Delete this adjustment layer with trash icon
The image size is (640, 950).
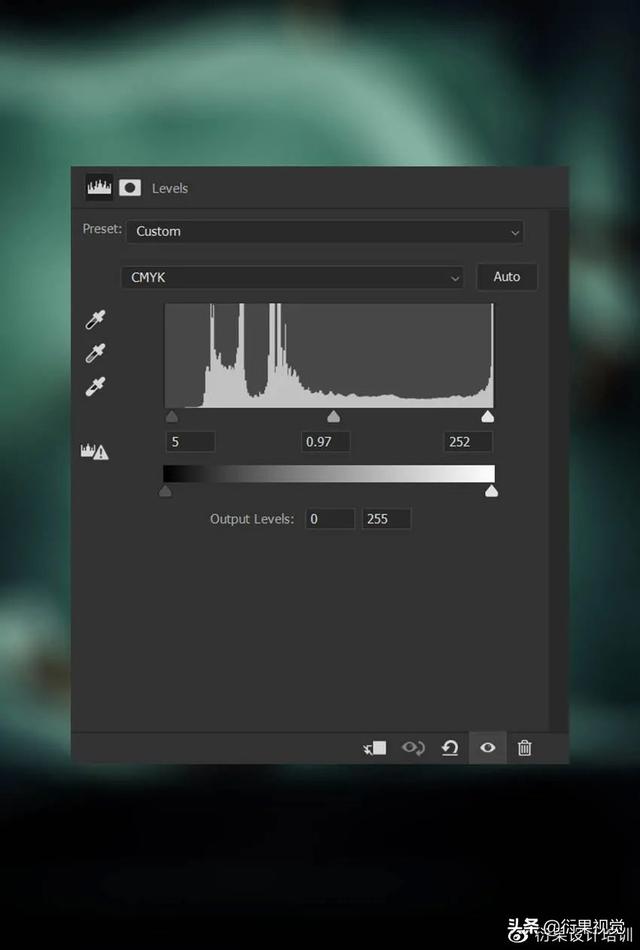pyautogui.click(x=524, y=748)
